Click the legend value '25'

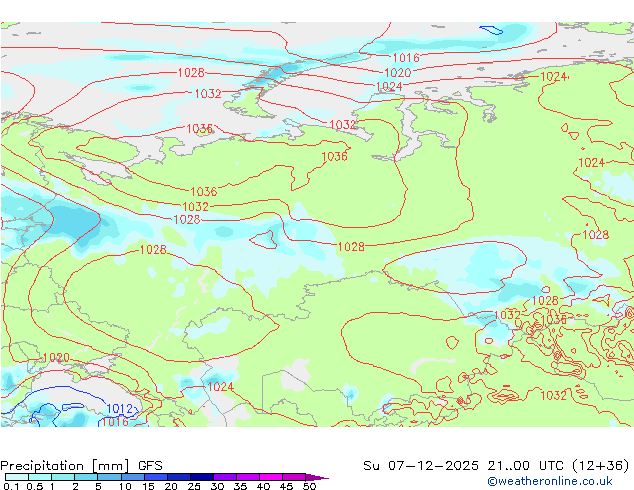[194, 486]
